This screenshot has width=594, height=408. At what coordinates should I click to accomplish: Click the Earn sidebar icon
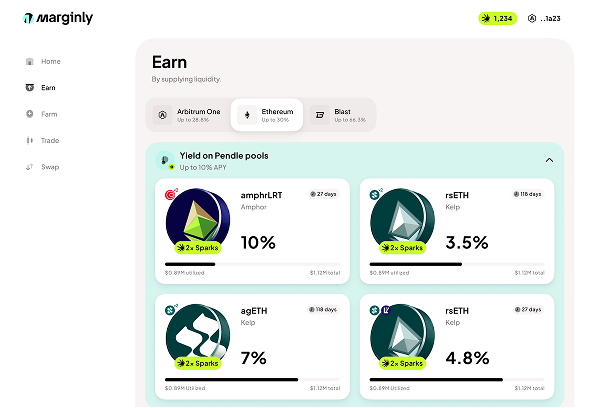point(30,88)
